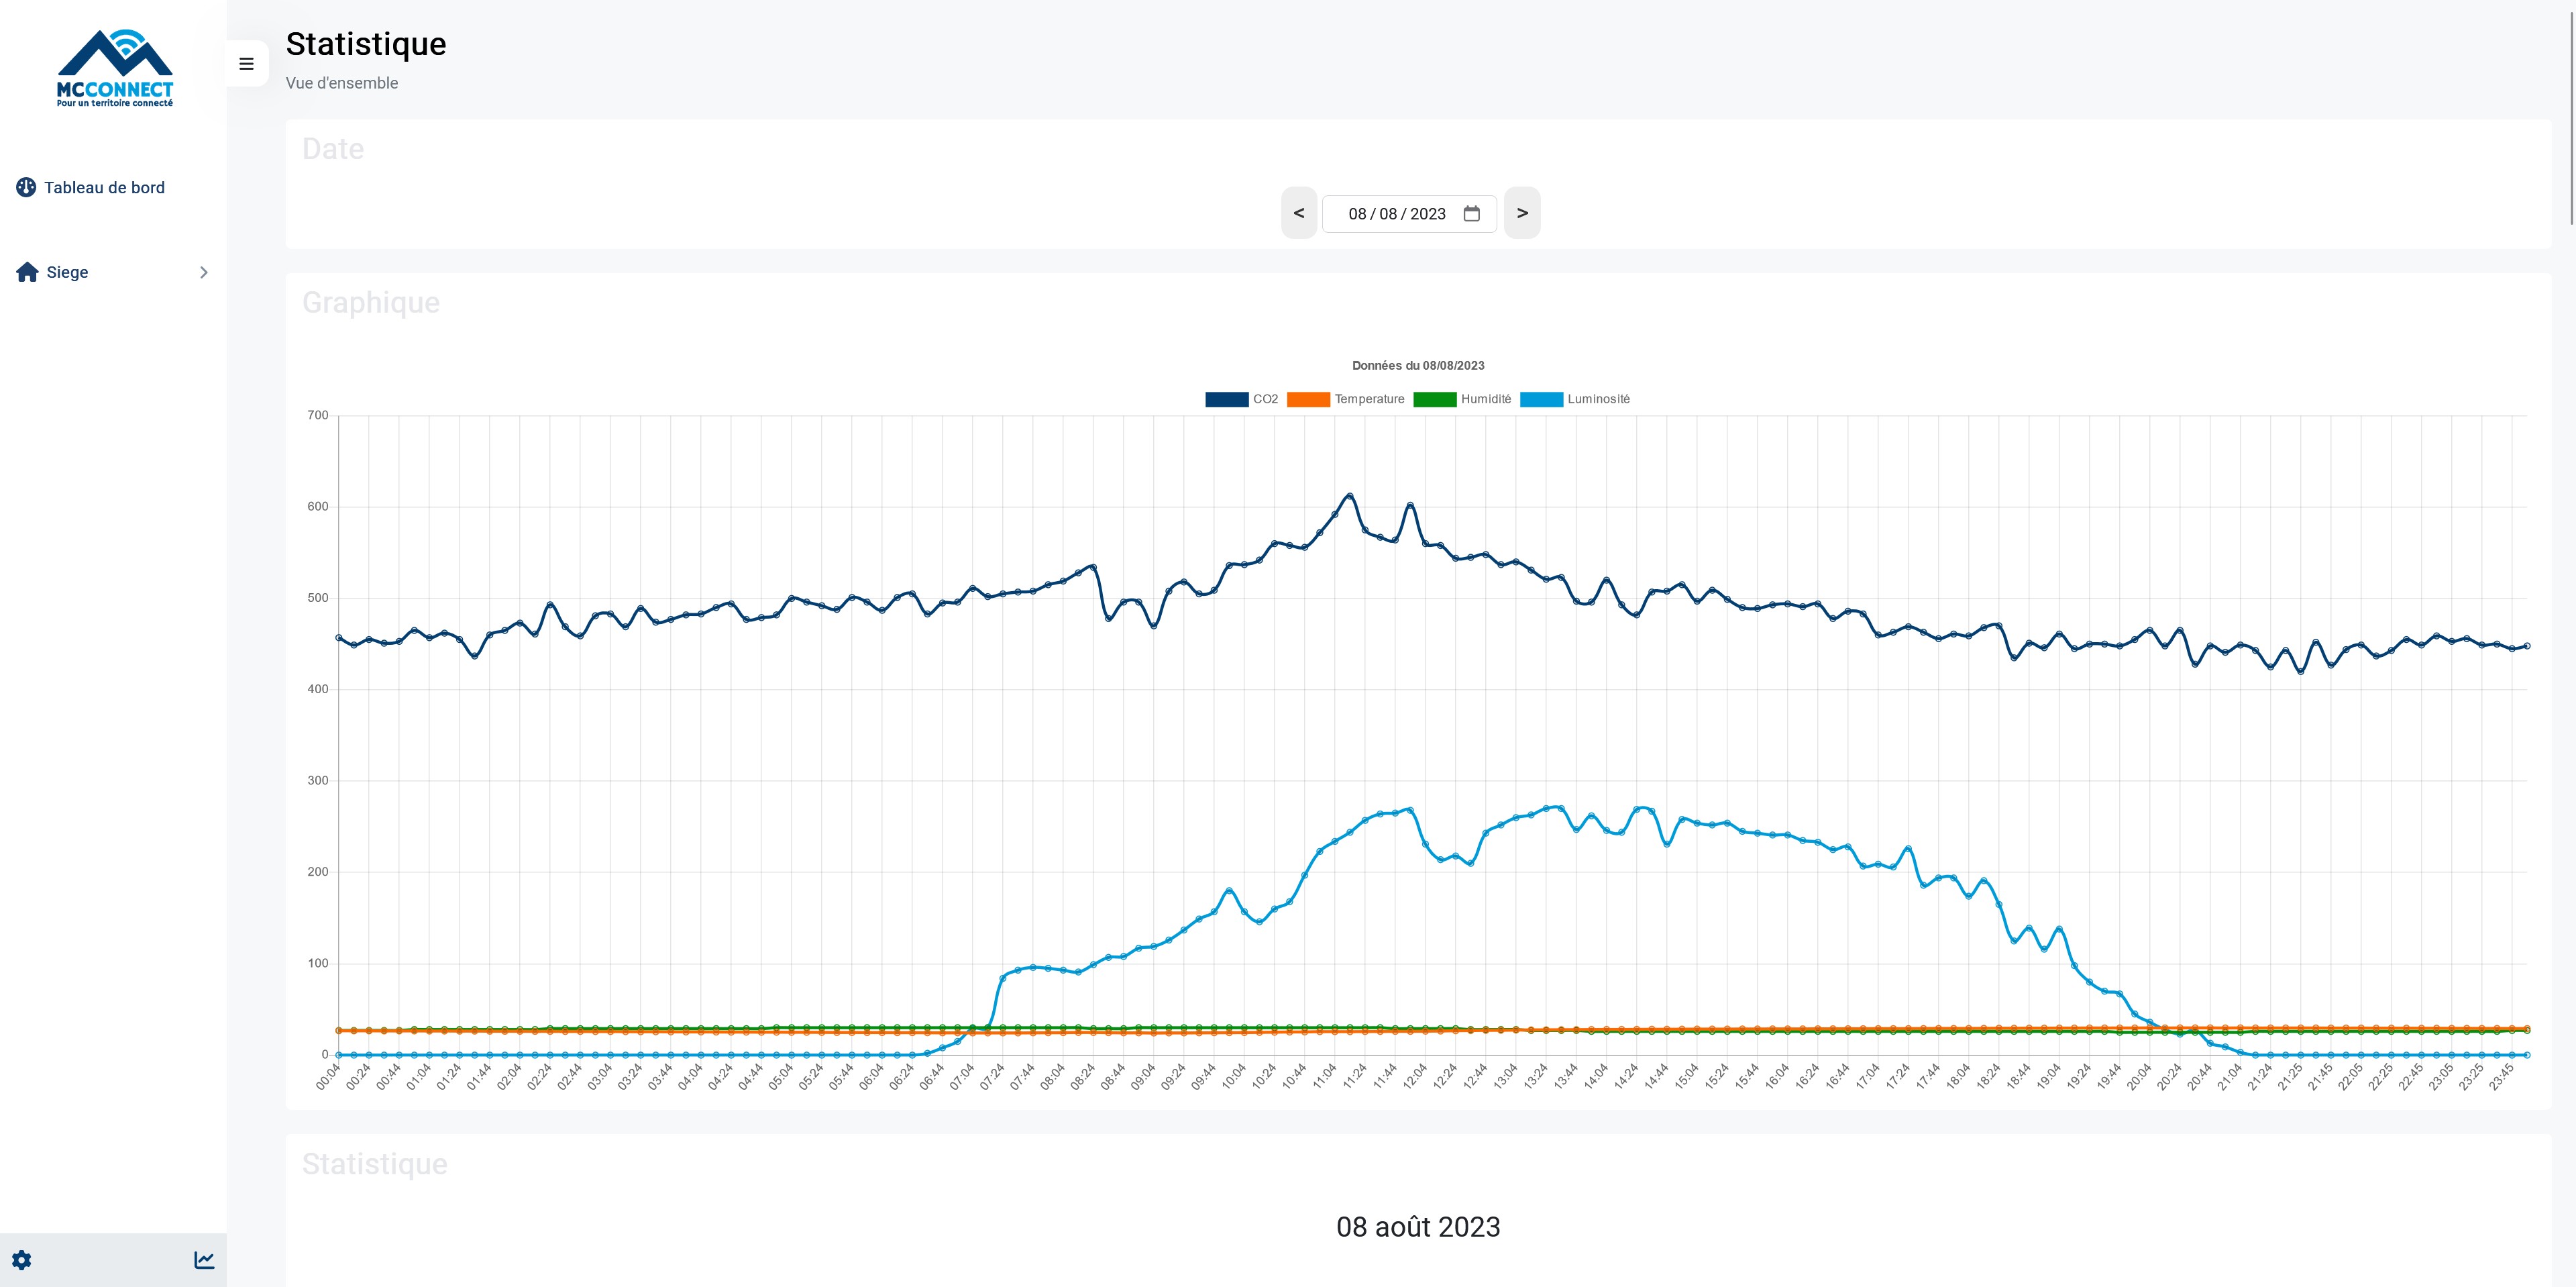Expand the Siege submenu chevron
Screen dimensions: 2576x1287
coord(204,272)
